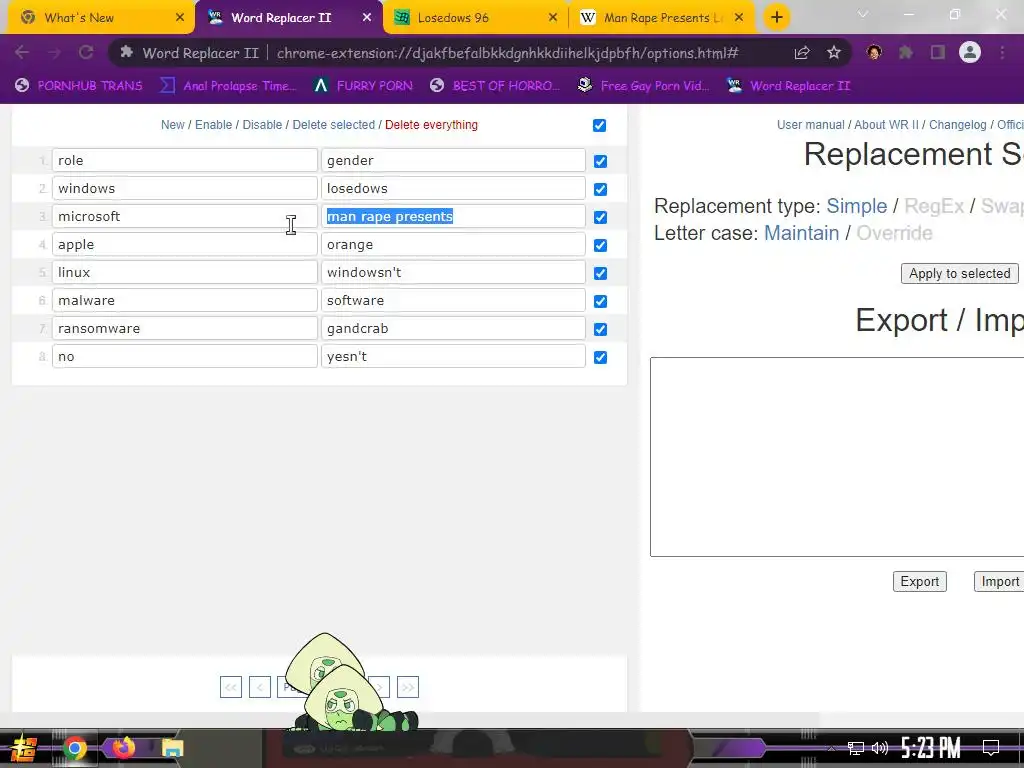Open File Explorer from the taskbar
Viewport: 1024px width, 768px height.
pos(172,748)
